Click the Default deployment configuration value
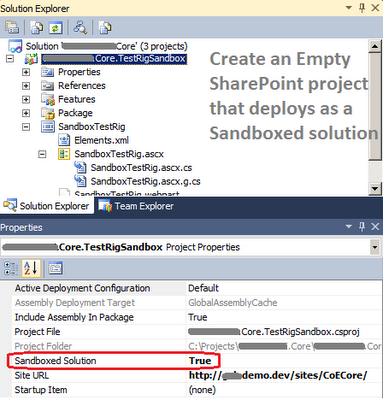The height and width of the screenshot is (400, 383). coord(203,288)
